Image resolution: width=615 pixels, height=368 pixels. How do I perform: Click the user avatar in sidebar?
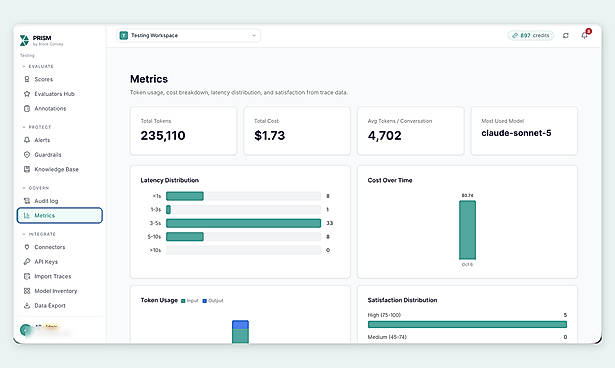point(25,330)
